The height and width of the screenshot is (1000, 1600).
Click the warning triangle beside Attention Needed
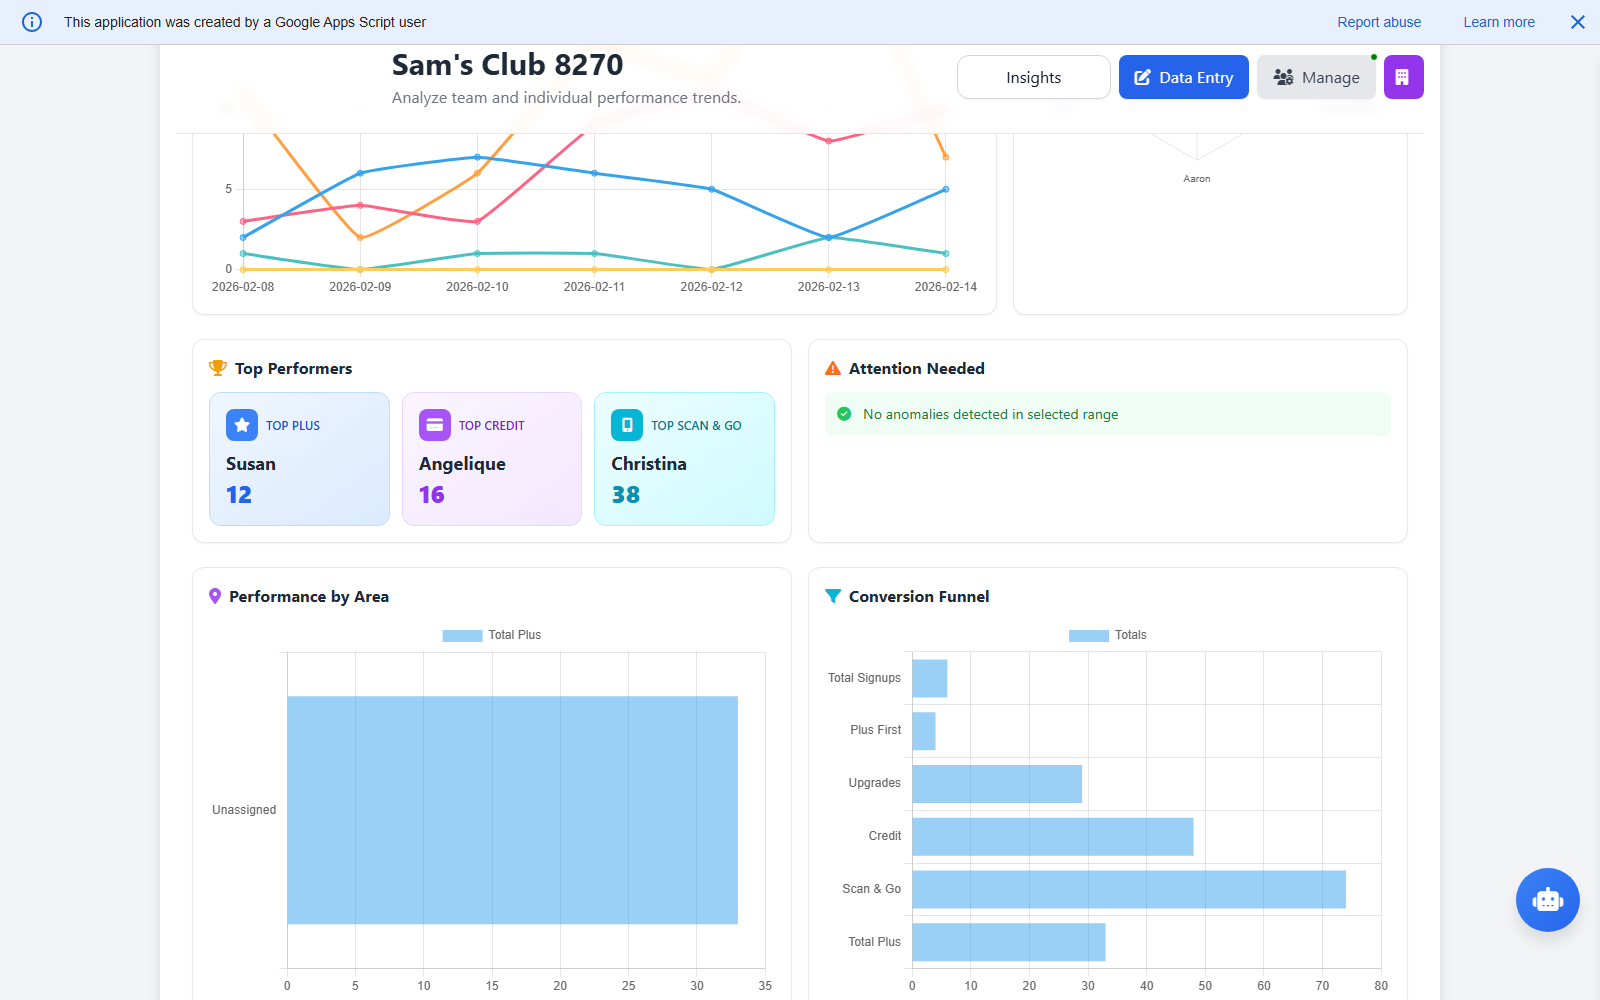tap(832, 368)
